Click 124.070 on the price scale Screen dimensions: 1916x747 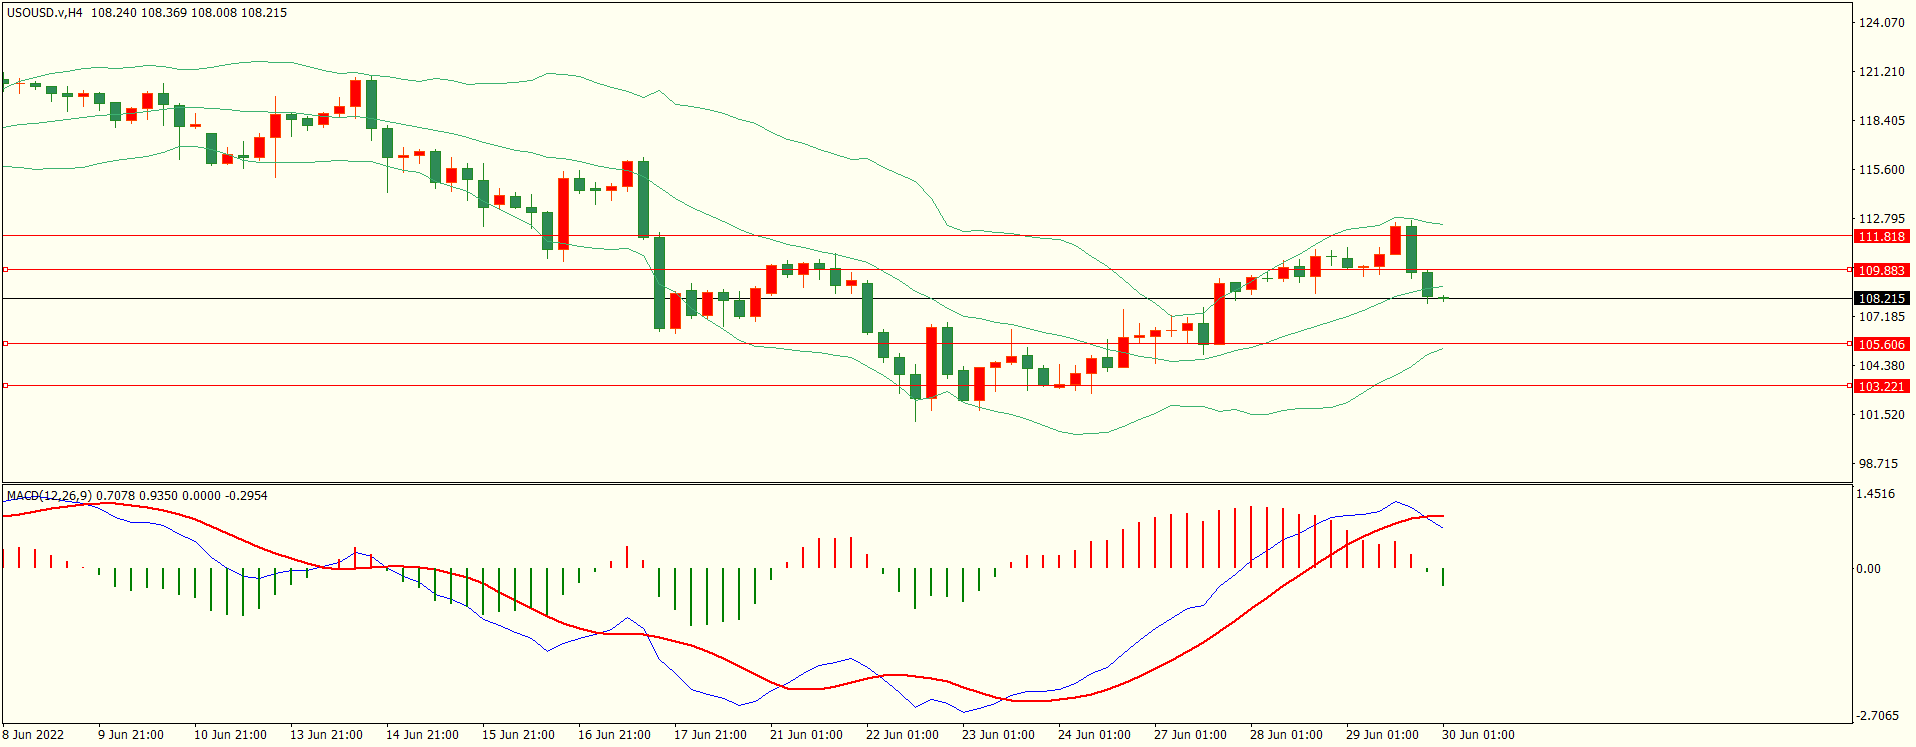pos(1881,23)
